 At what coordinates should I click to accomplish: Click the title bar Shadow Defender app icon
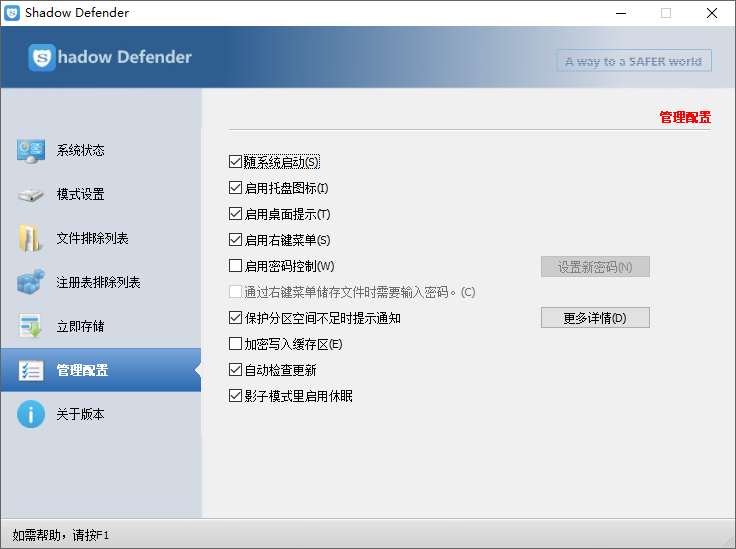click(12, 13)
